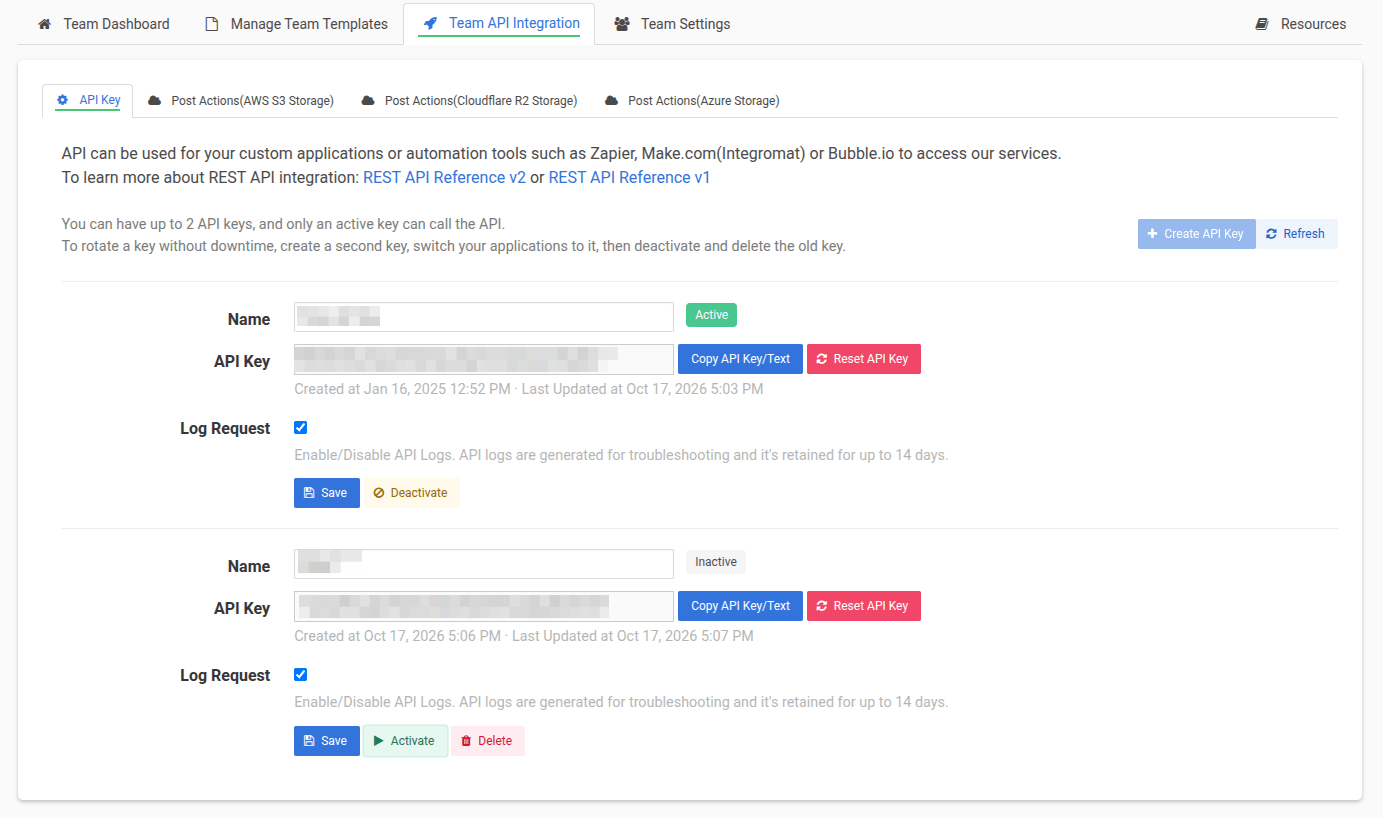Image resolution: width=1383 pixels, height=818 pixels.
Task: Copy API Key/Text for the Active key
Action: tap(740, 359)
